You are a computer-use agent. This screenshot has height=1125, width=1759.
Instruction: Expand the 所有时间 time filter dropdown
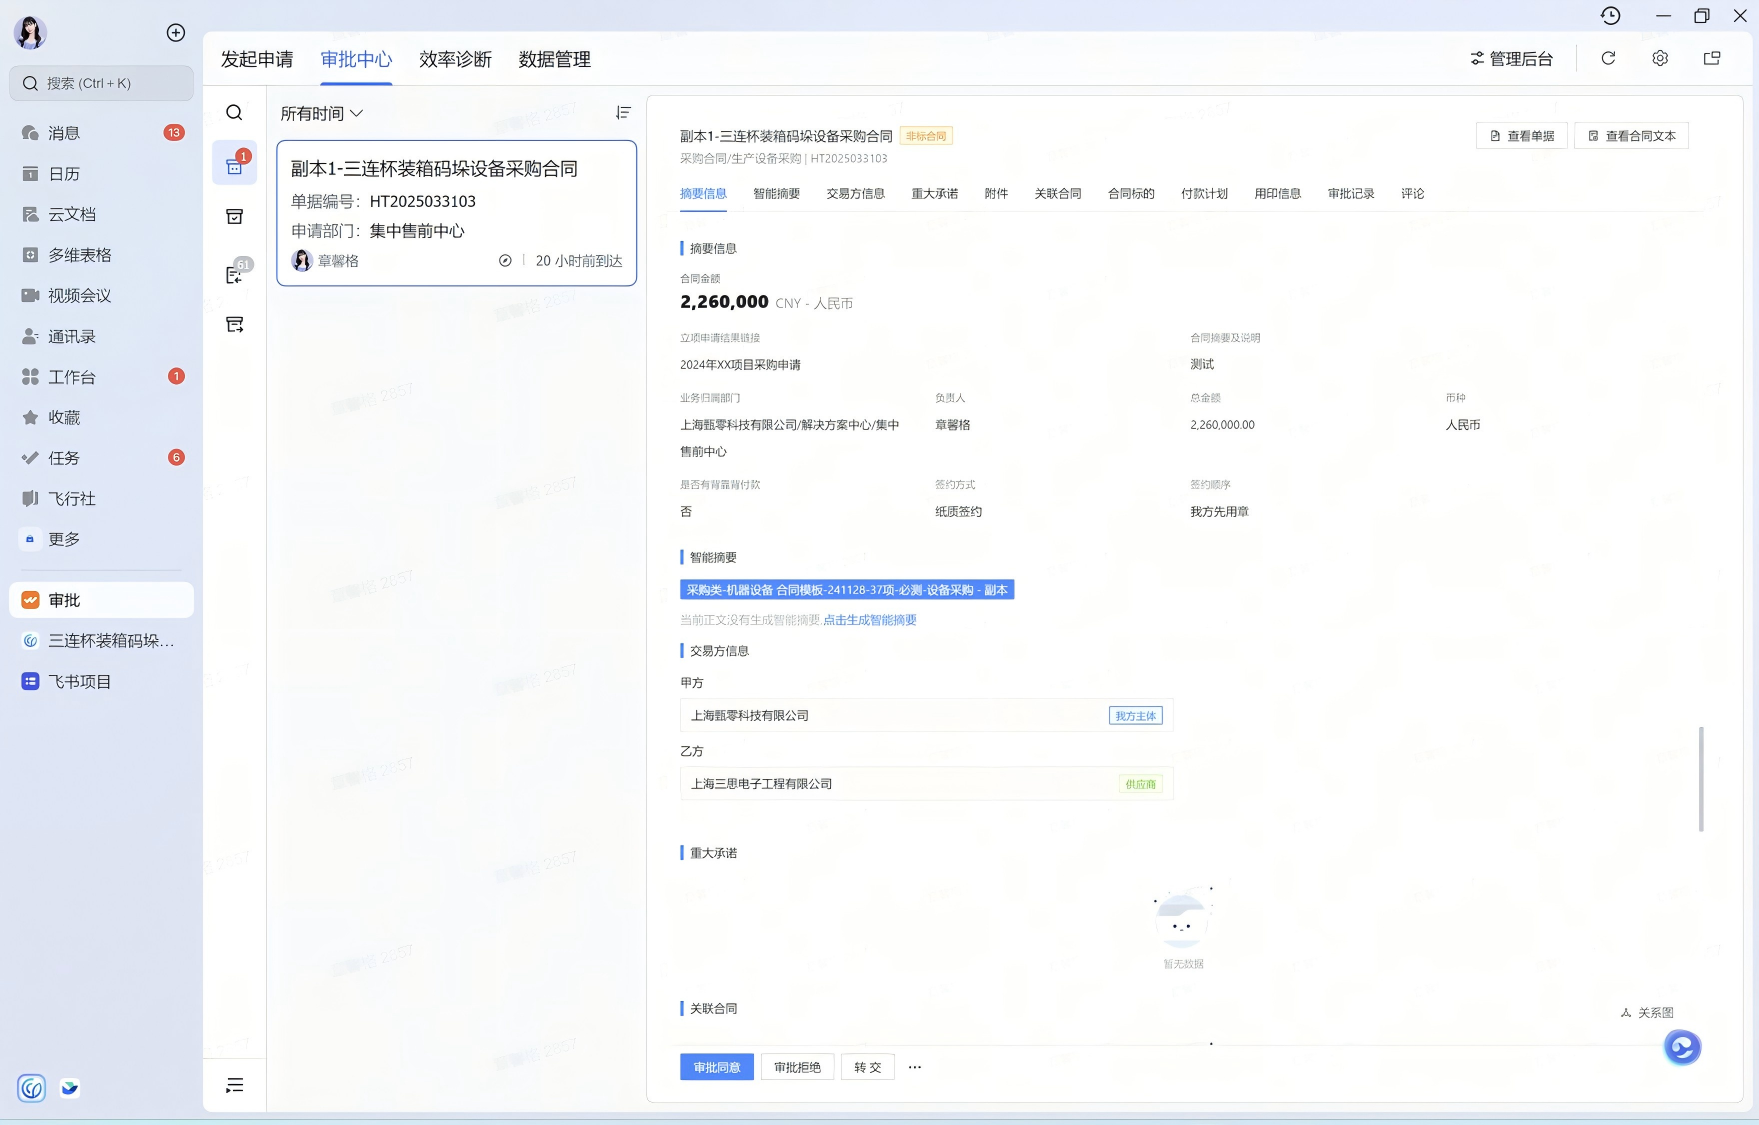click(321, 114)
